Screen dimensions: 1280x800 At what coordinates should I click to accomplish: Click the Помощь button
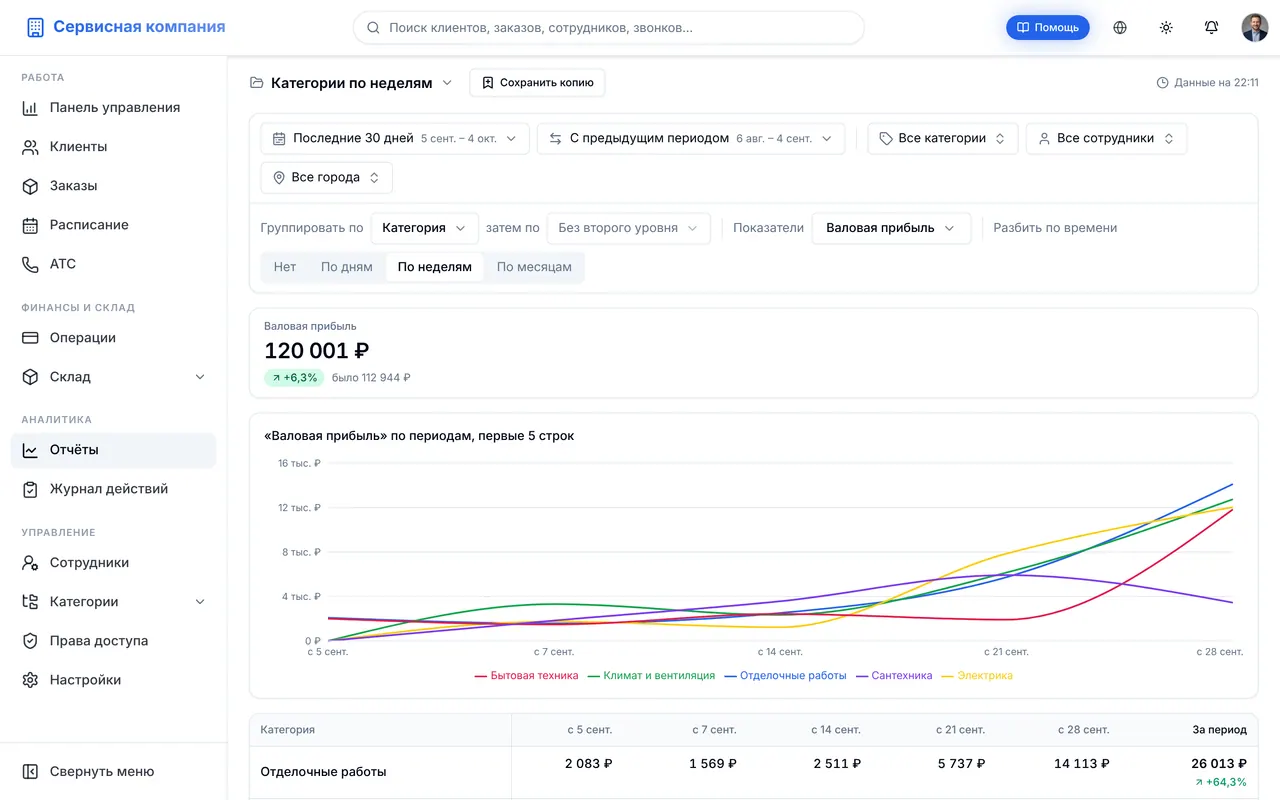click(1048, 28)
